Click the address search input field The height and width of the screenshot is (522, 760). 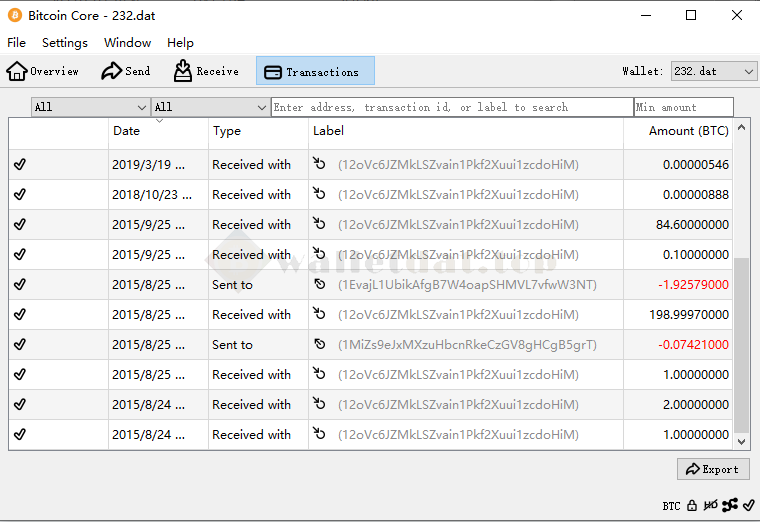point(451,107)
